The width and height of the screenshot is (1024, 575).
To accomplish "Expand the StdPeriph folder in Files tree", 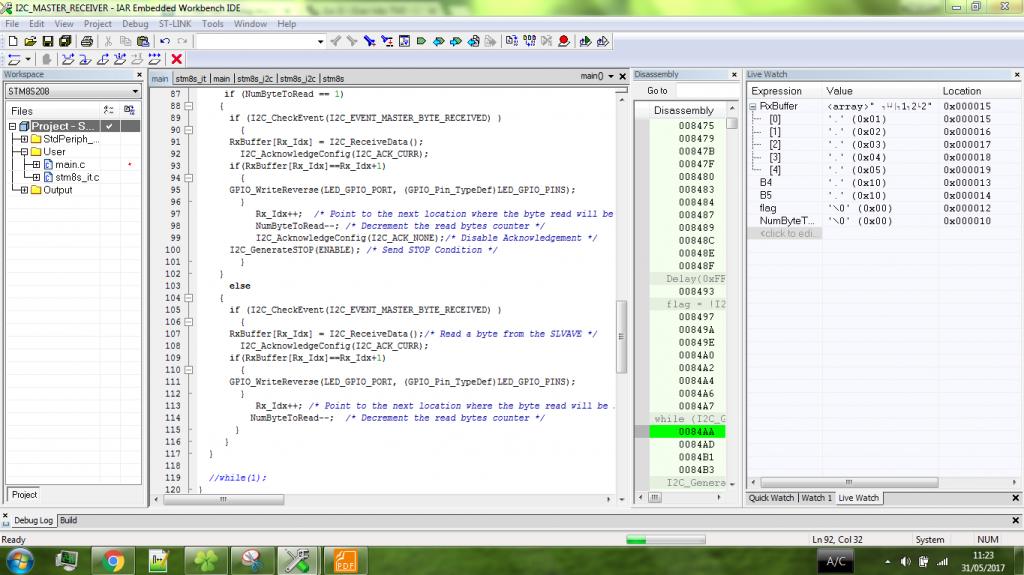I will pos(25,139).
